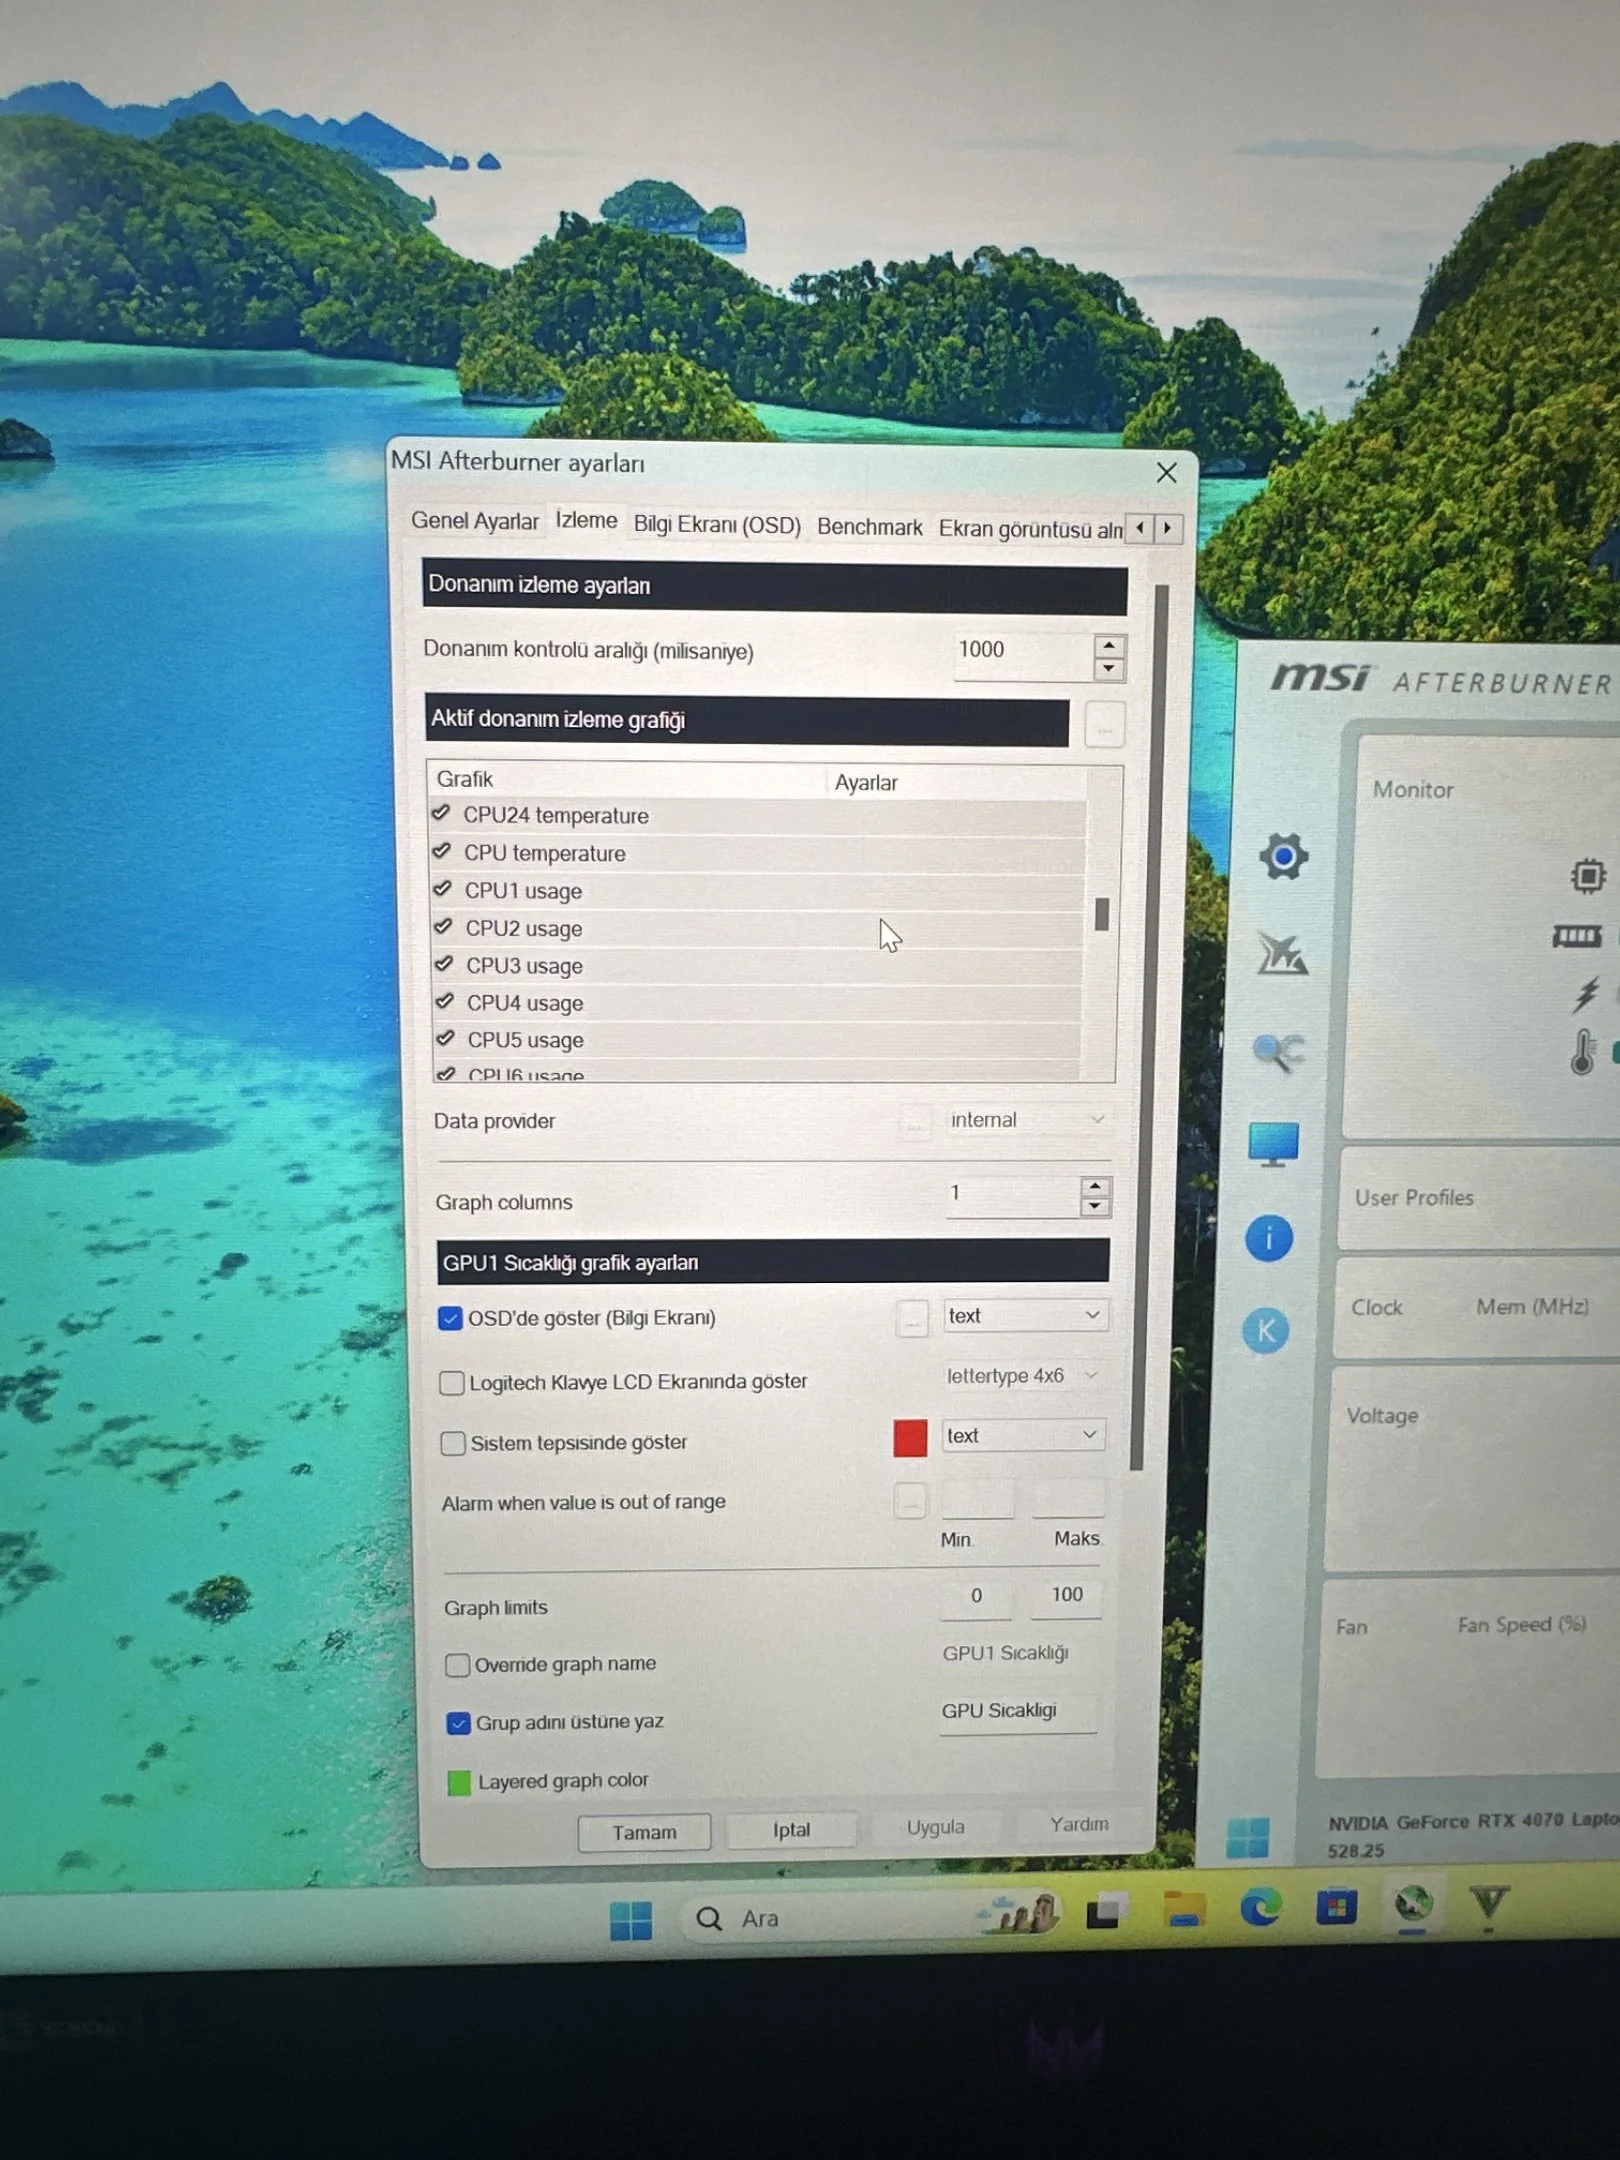Click the Kombustor jet icon in Afterburner sidebar
Image resolution: width=1620 pixels, height=2160 pixels.
coord(1281,953)
